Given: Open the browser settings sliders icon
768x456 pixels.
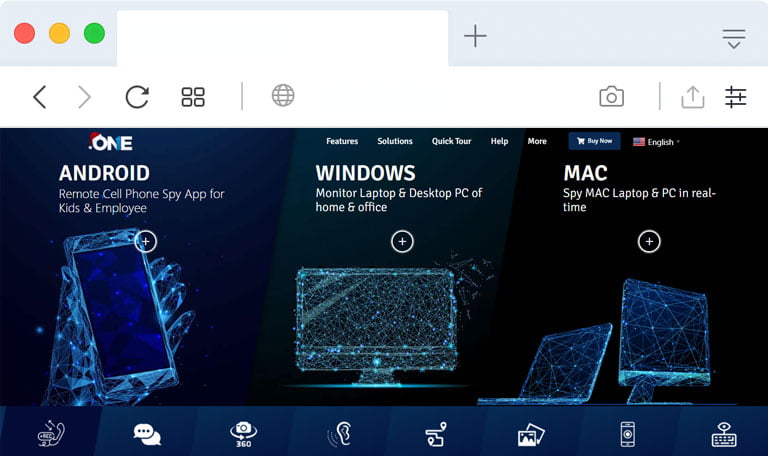Looking at the screenshot, I should (x=735, y=96).
